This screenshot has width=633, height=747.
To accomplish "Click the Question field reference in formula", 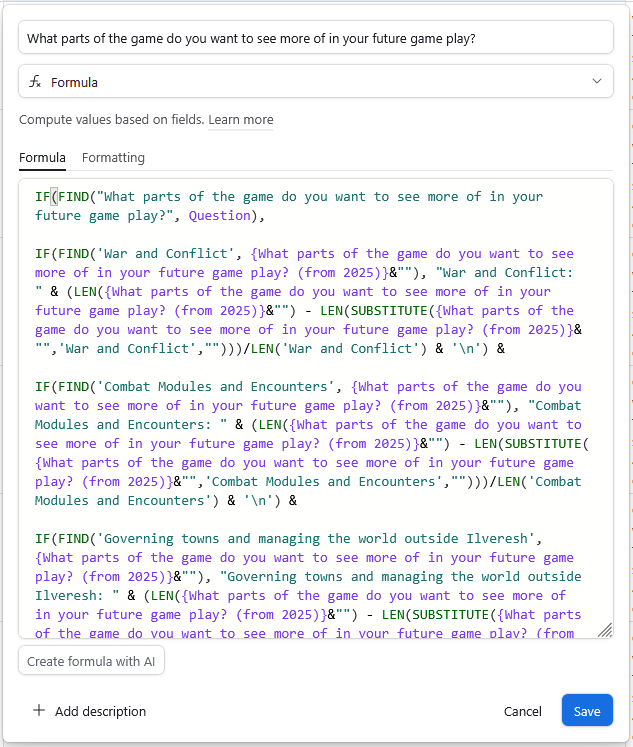I will (220, 216).
